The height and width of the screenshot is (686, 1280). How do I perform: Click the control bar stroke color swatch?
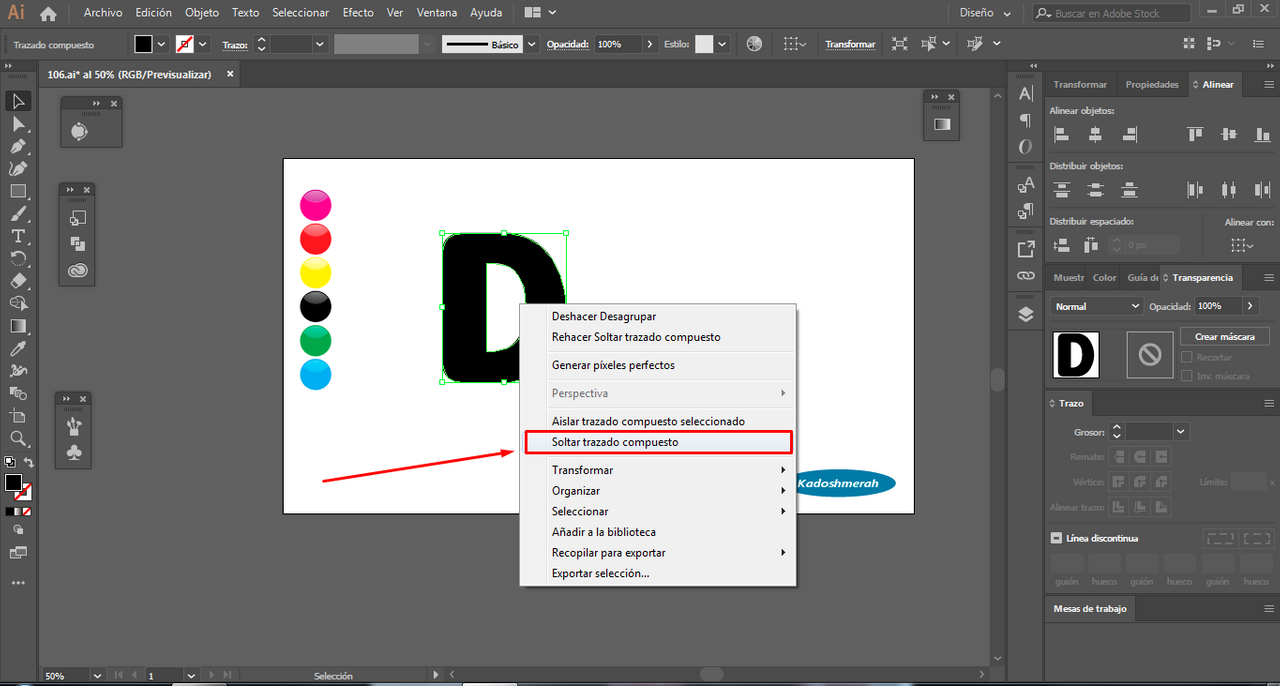pos(185,44)
